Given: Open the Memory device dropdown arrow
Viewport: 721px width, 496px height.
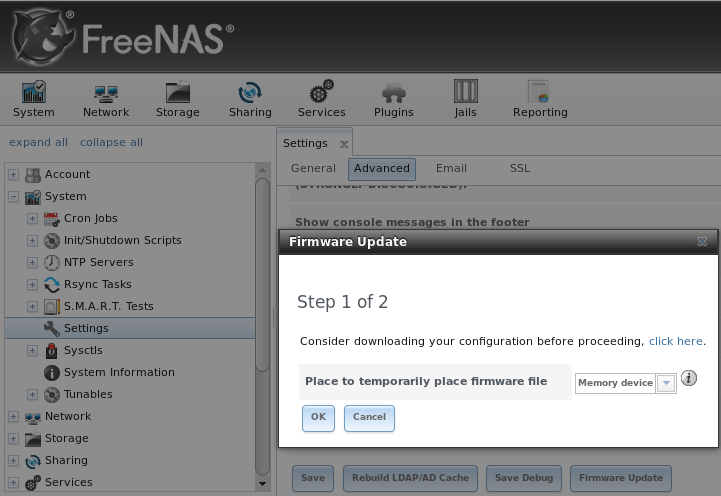Looking at the screenshot, I should pyautogui.click(x=666, y=383).
